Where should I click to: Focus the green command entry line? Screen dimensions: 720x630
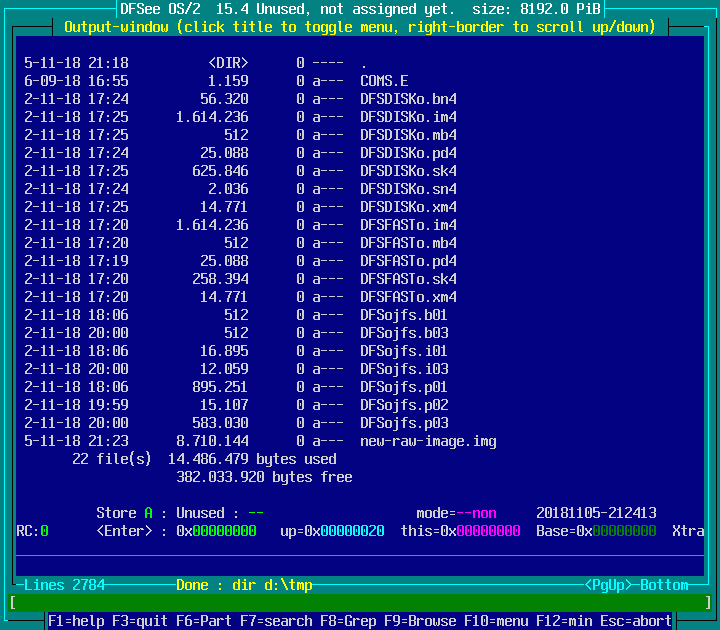click(360, 603)
